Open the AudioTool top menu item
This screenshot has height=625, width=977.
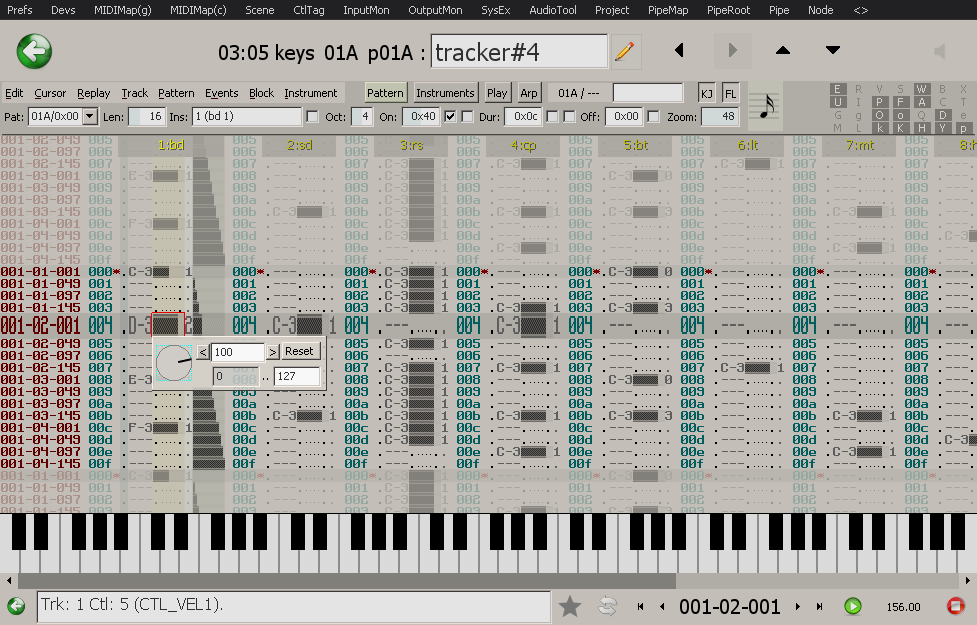(552, 10)
